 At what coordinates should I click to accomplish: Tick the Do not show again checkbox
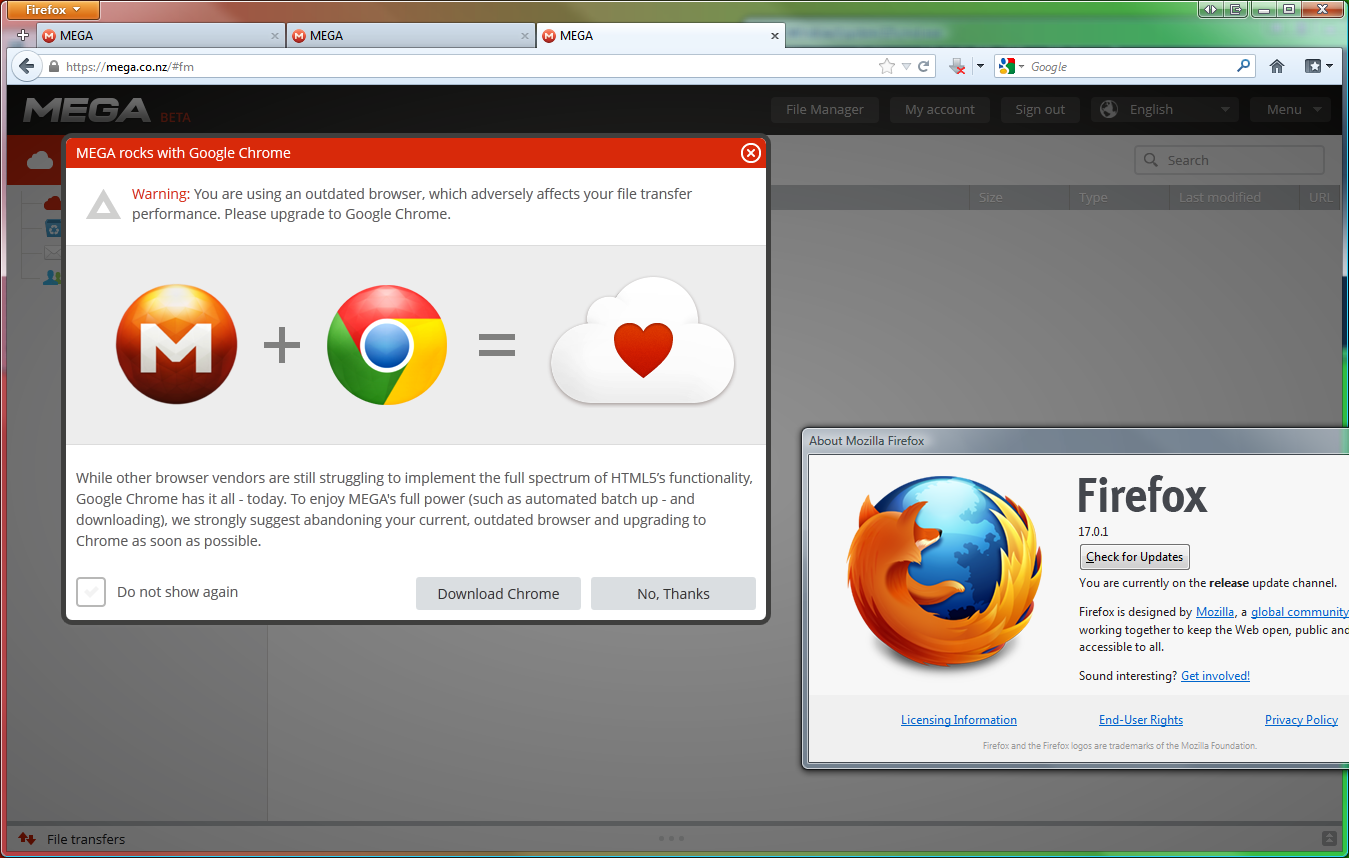tap(91, 592)
